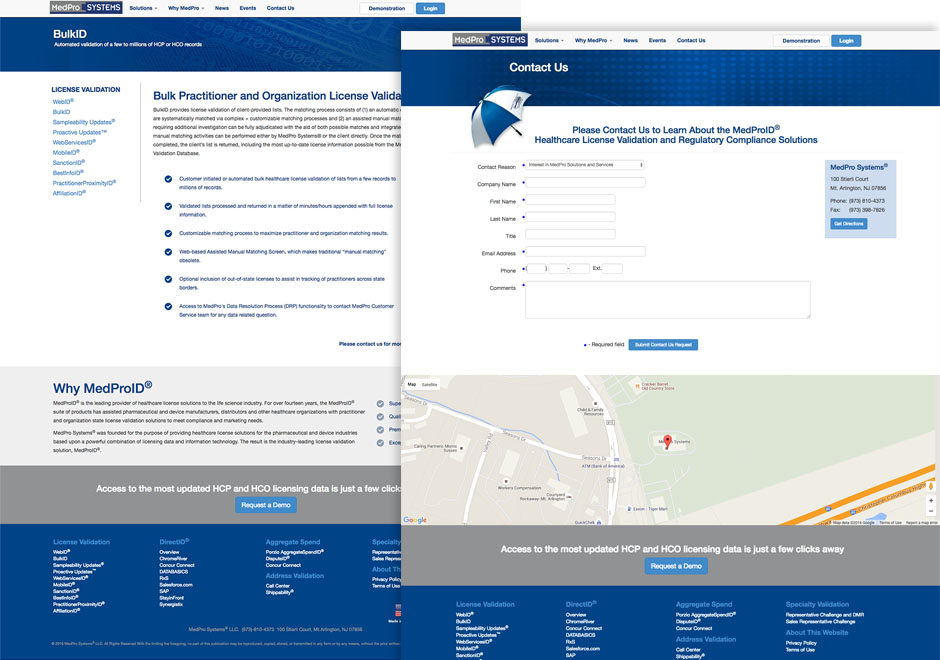Zoom out on the map with minus button
The height and width of the screenshot is (660, 940).
click(x=931, y=511)
